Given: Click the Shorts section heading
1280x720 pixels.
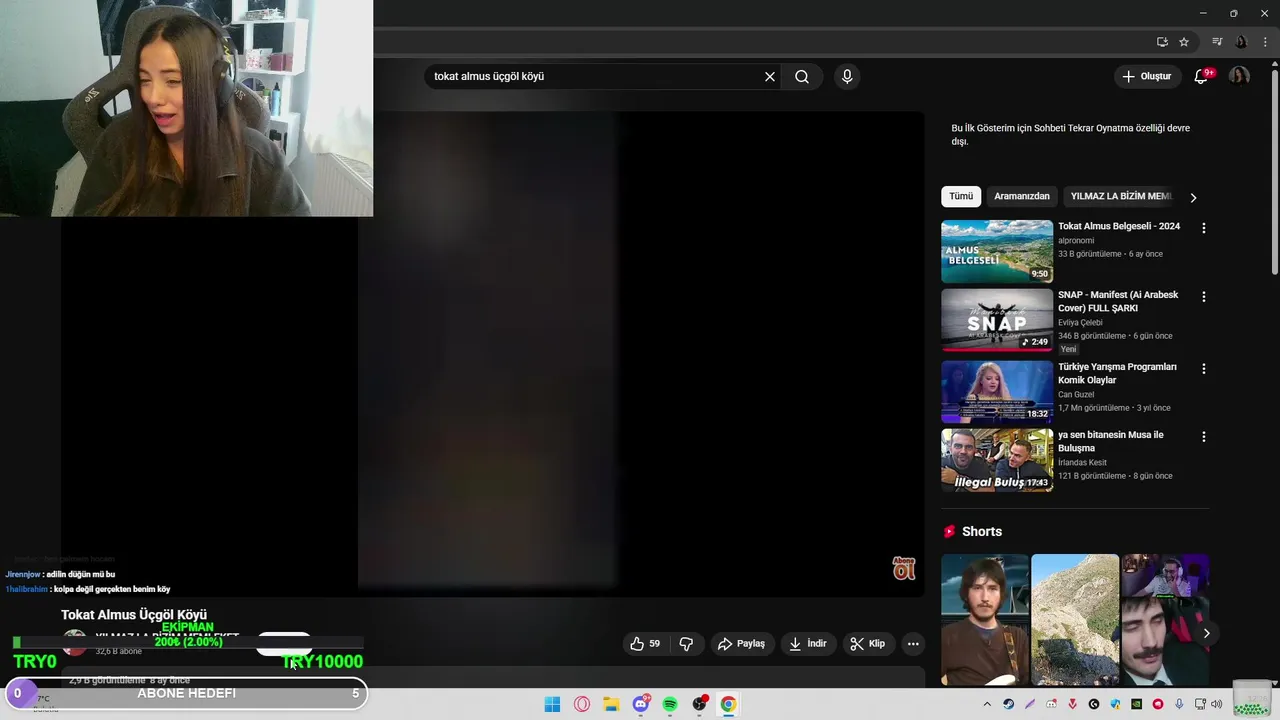Looking at the screenshot, I should point(982,532).
